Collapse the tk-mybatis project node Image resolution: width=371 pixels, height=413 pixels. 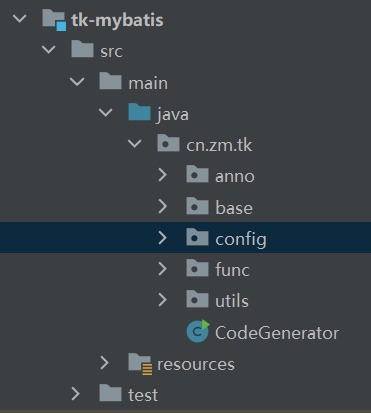19,18
